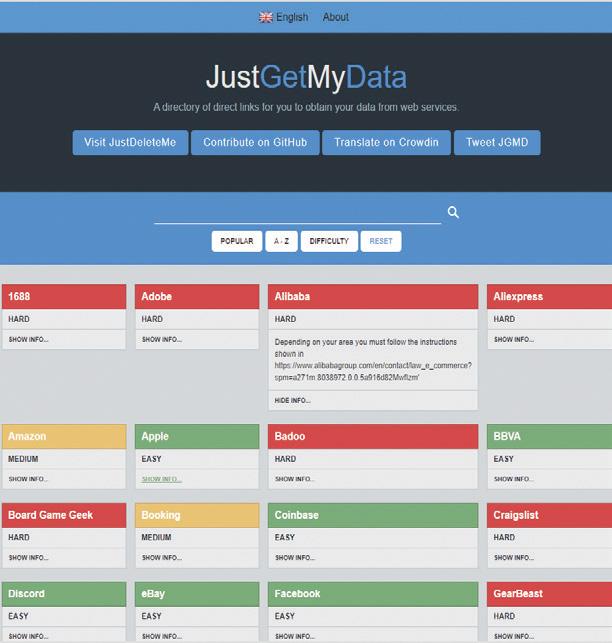612x643 pixels.
Task: Collapse Hide Info on Alibaba card
Action: click(x=292, y=400)
